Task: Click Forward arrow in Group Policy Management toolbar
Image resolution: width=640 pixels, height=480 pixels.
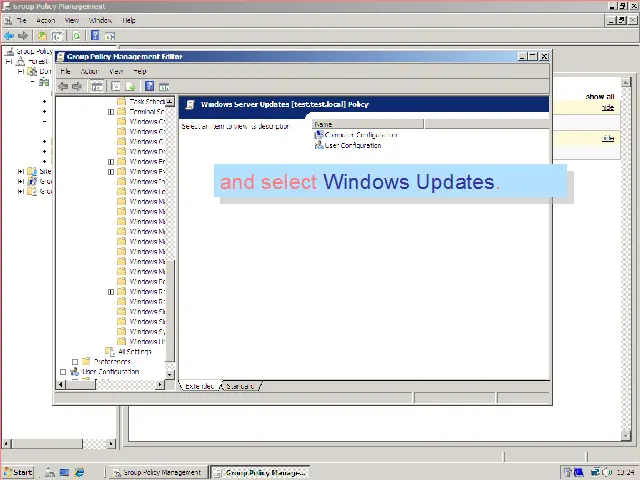Action: (x=23, y=36)
